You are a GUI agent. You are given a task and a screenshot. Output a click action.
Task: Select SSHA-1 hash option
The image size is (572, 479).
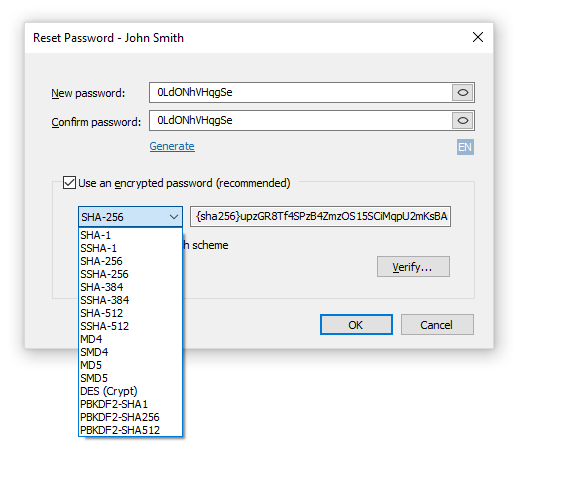point(130,248)
